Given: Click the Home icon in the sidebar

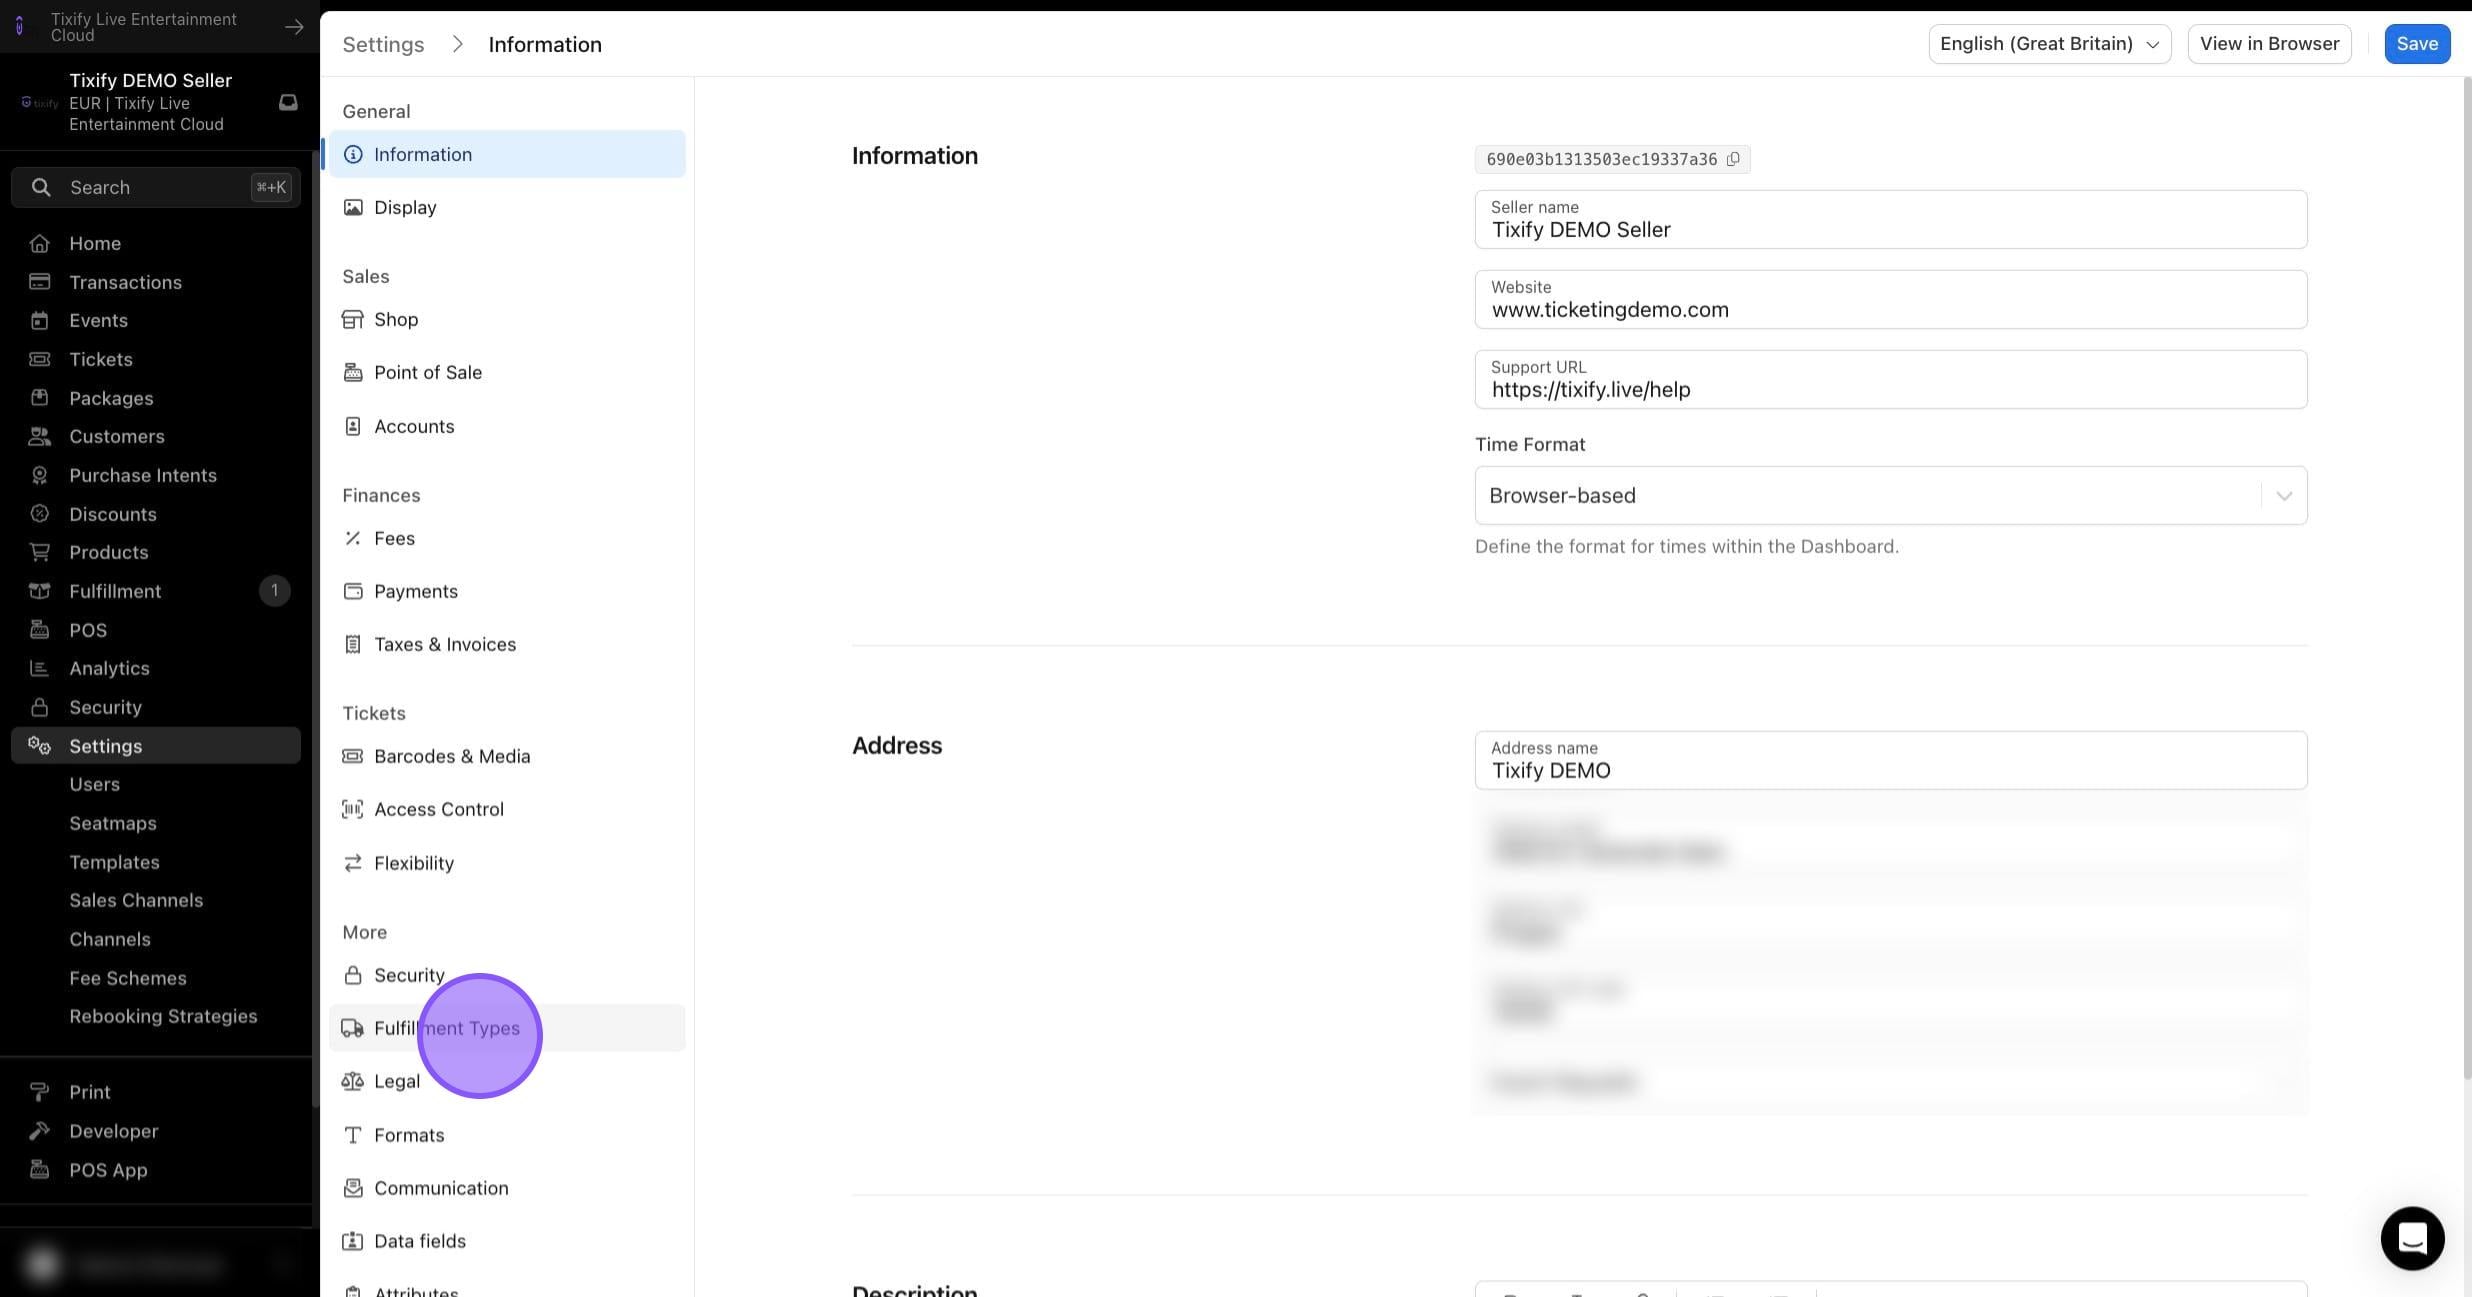Looking at the screenshot, I should (x=39, y=243).
